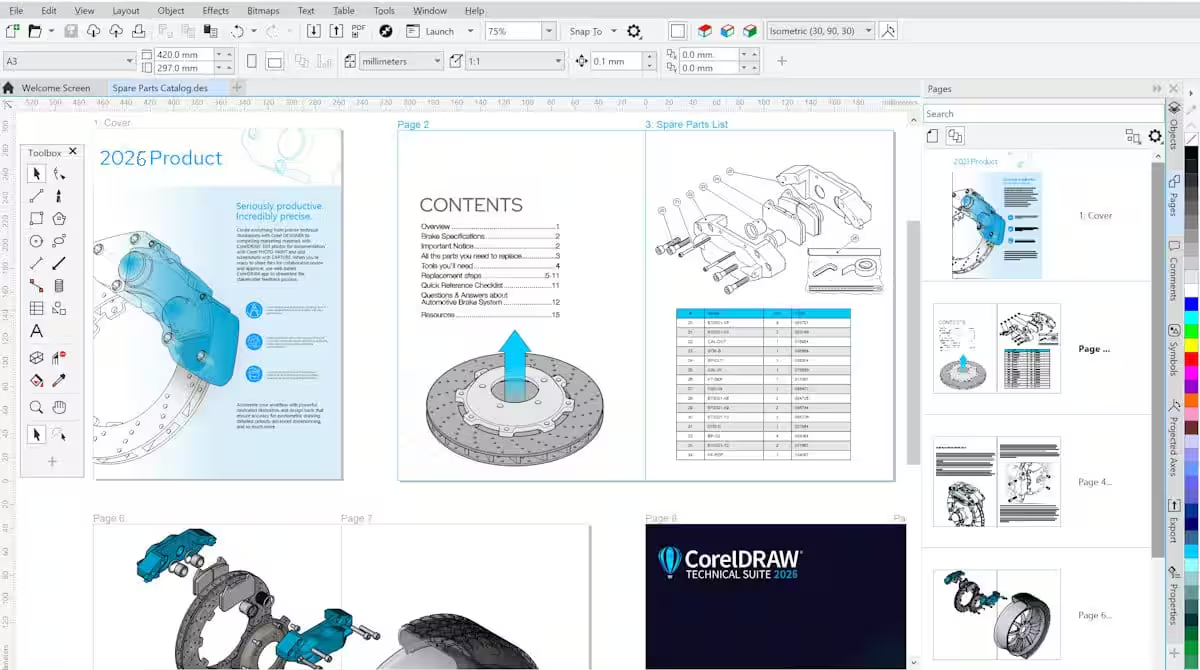Select the Cylinder shape tool
This screenshot has width=1200, height=670.
click(x=59, y=286)
